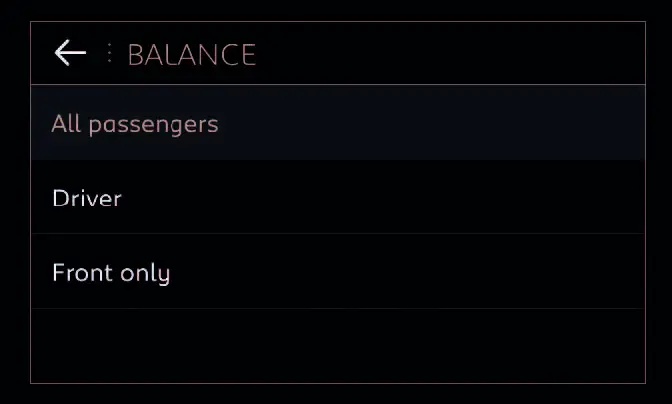The height and width of the screenshot is (404, 672).
Task: Hit the three-dot separator icon in header
Action: coord(109,53)
